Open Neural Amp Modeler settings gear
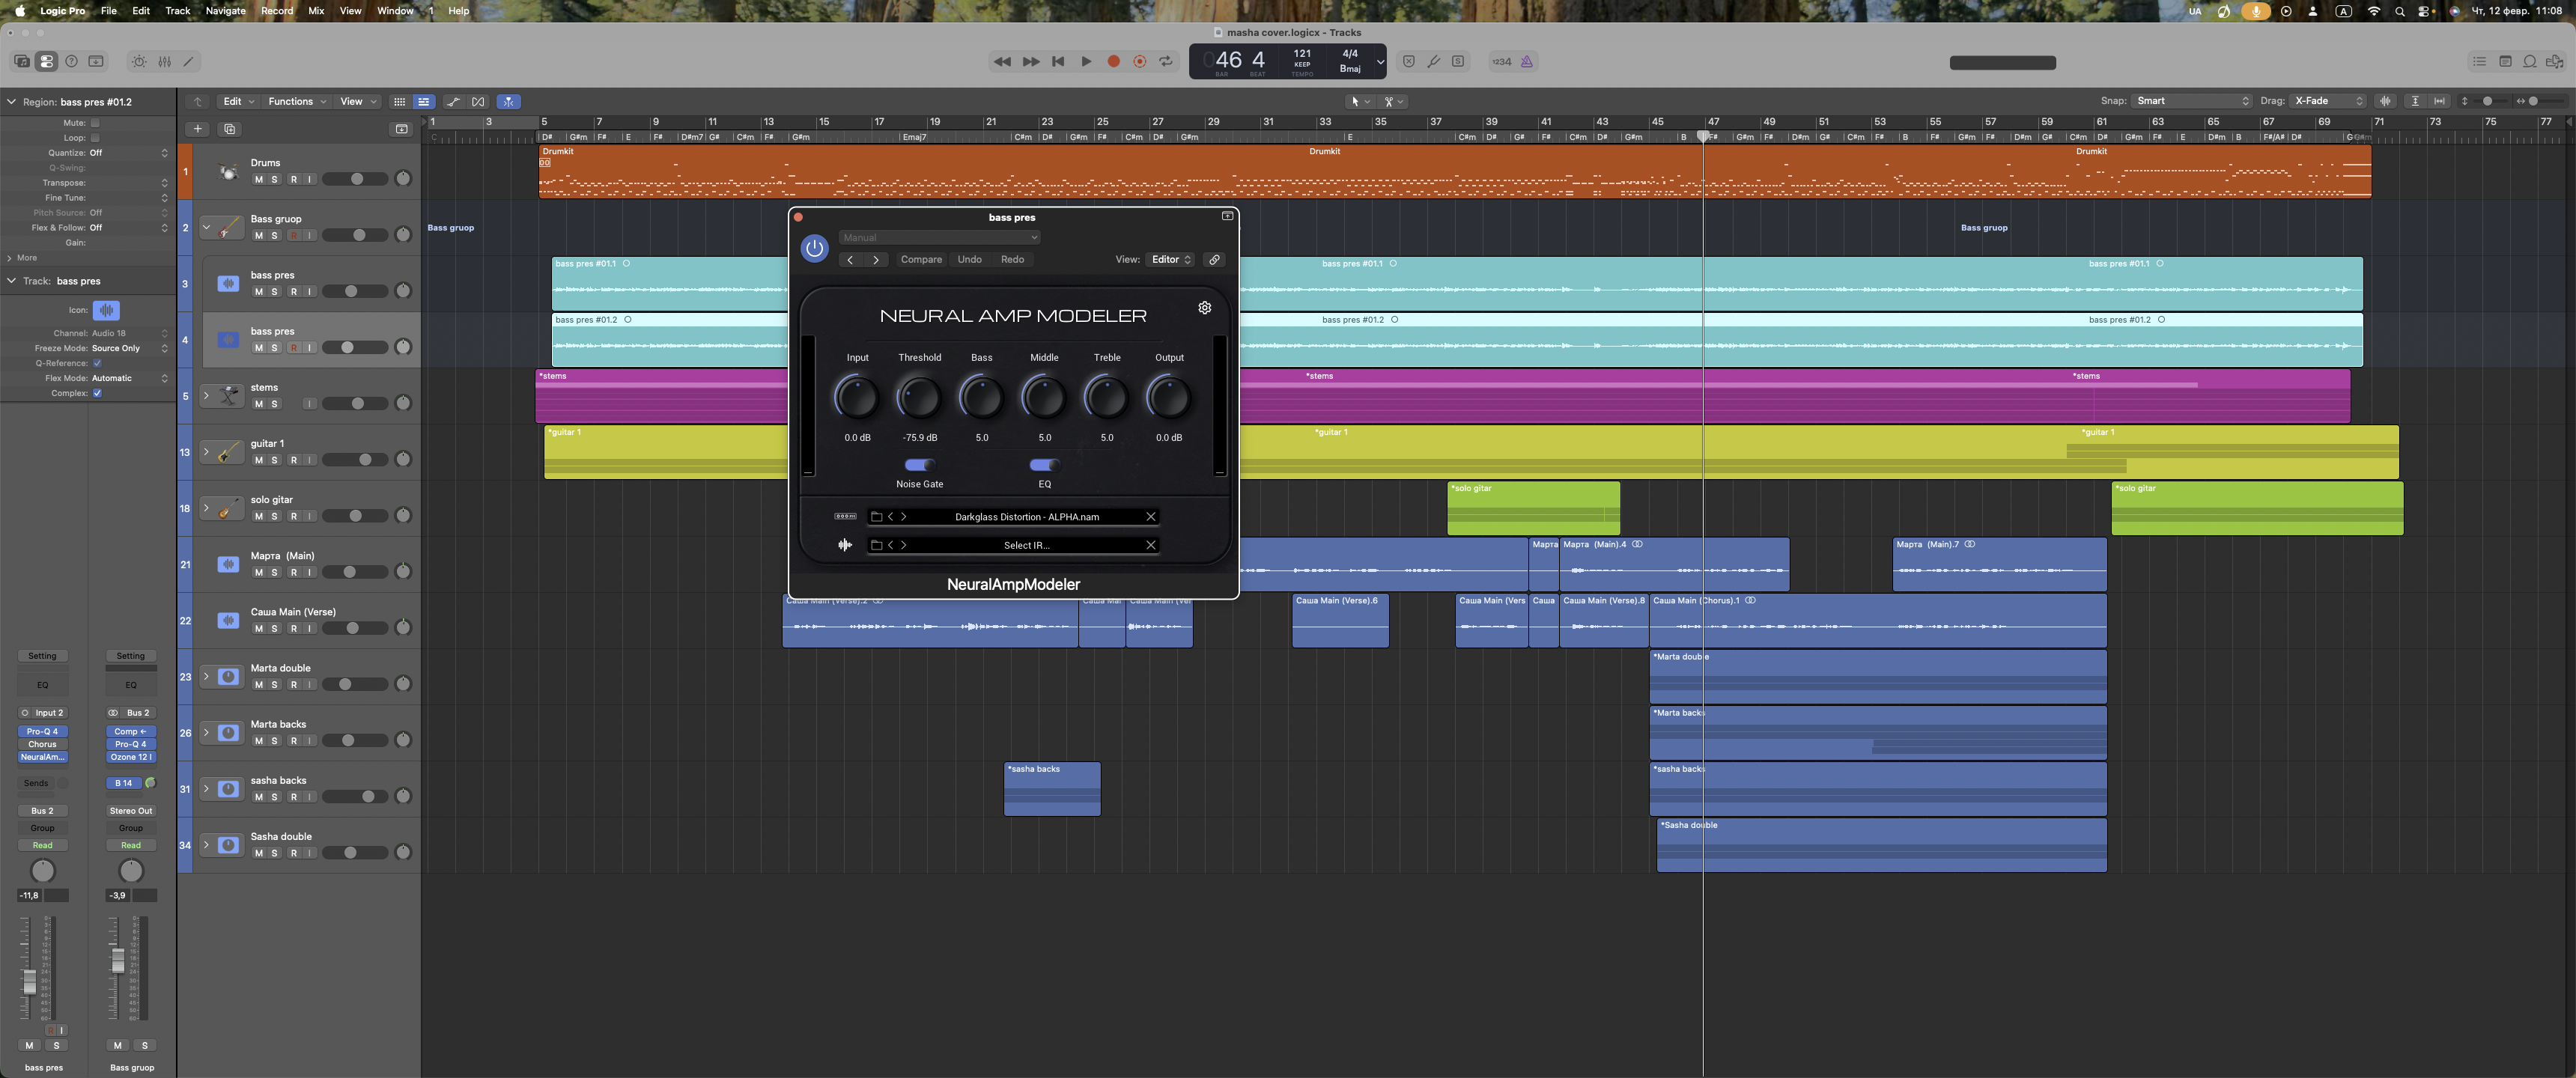 pos(1204,308)
